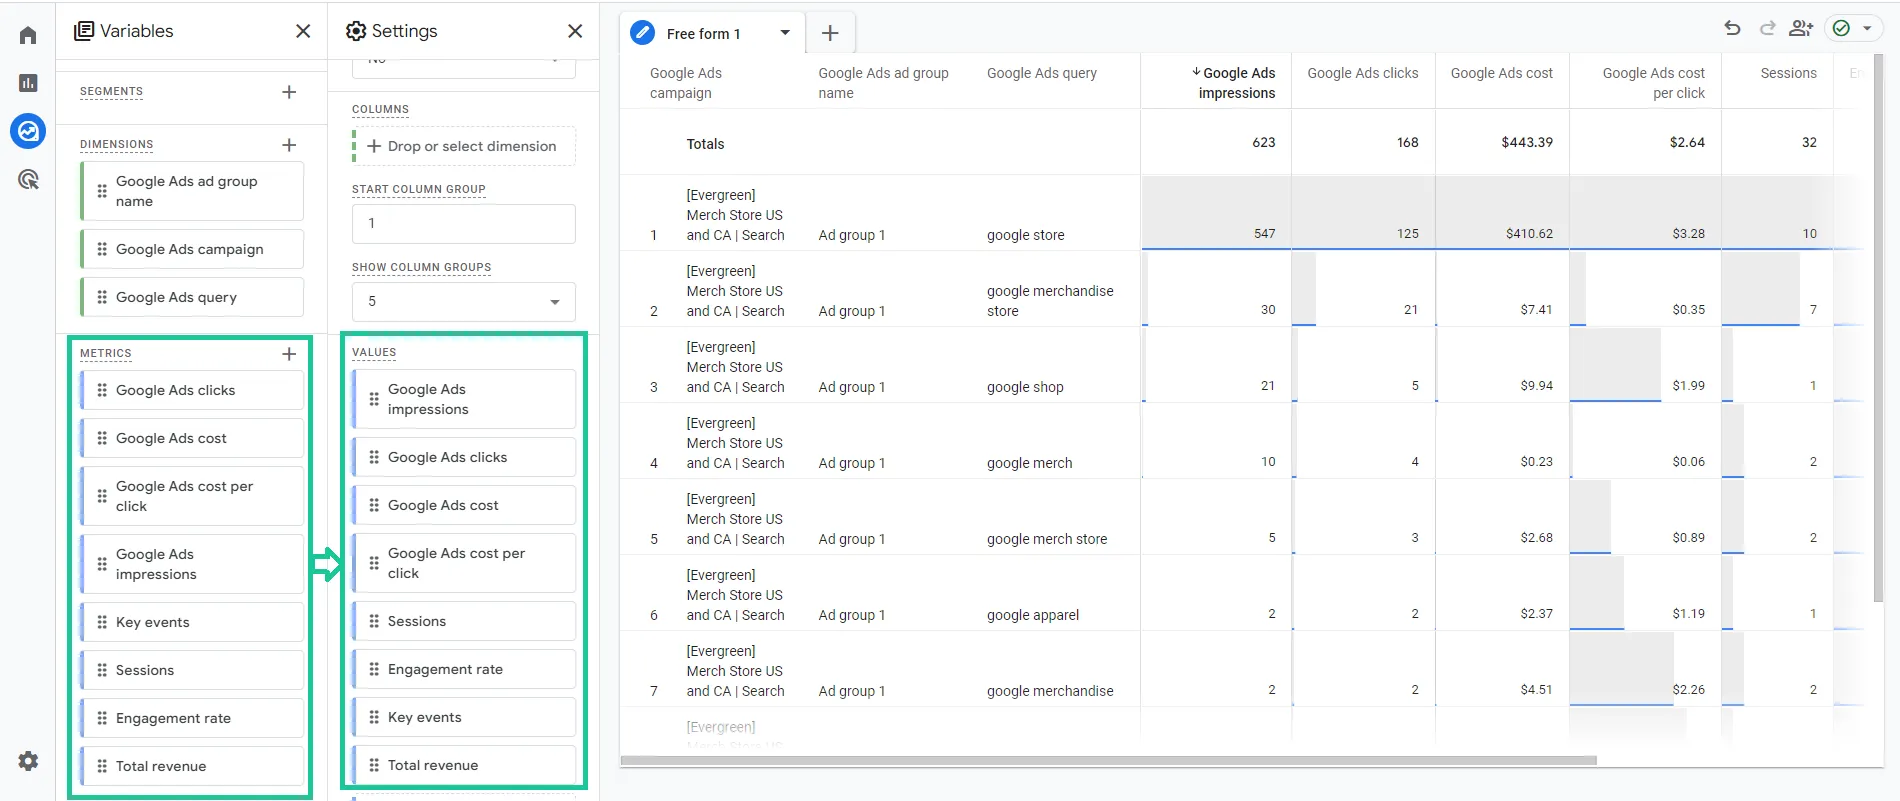Add a new metric with plus icon
Image resolution: width=1900 pixels, height=801 pixels.
(289, 354)
